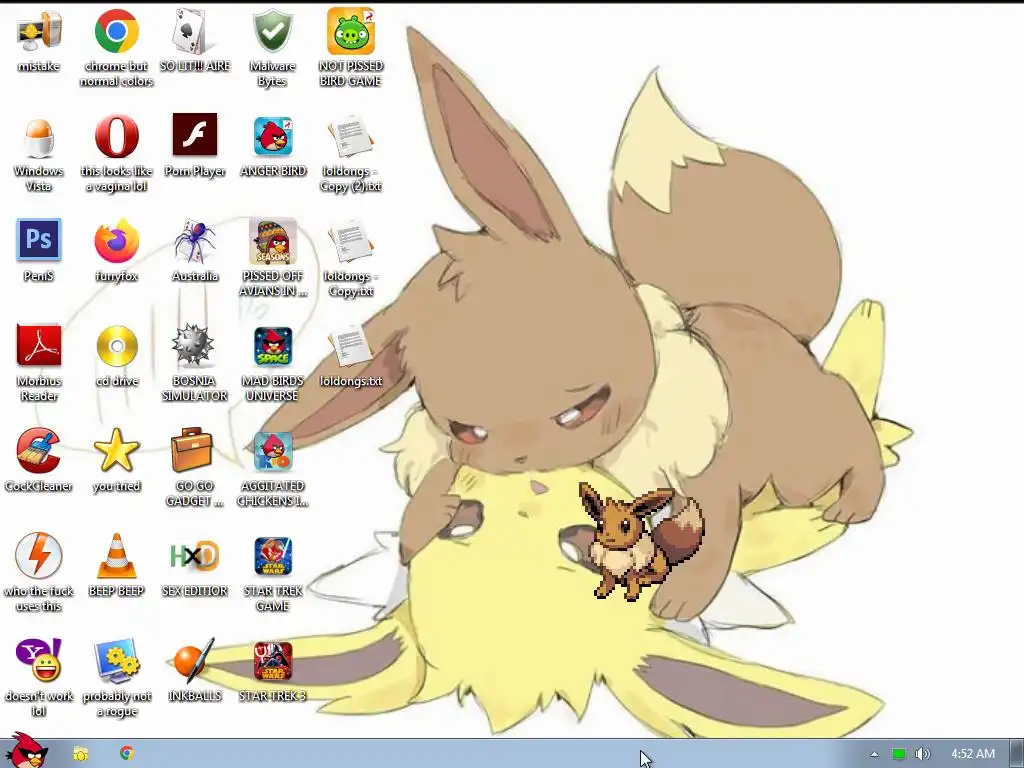Open the 'AGGITATED CHICKENS' Rio game icon
This screenshot has width=1024, height=768.
click(x=273, y=451)
